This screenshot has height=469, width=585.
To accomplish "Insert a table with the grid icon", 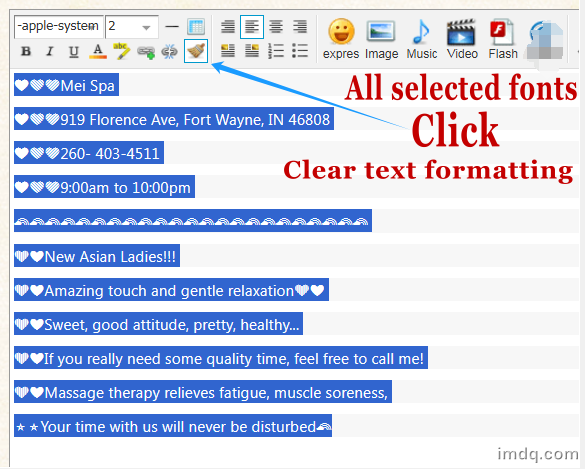I will tap(196, 27).
